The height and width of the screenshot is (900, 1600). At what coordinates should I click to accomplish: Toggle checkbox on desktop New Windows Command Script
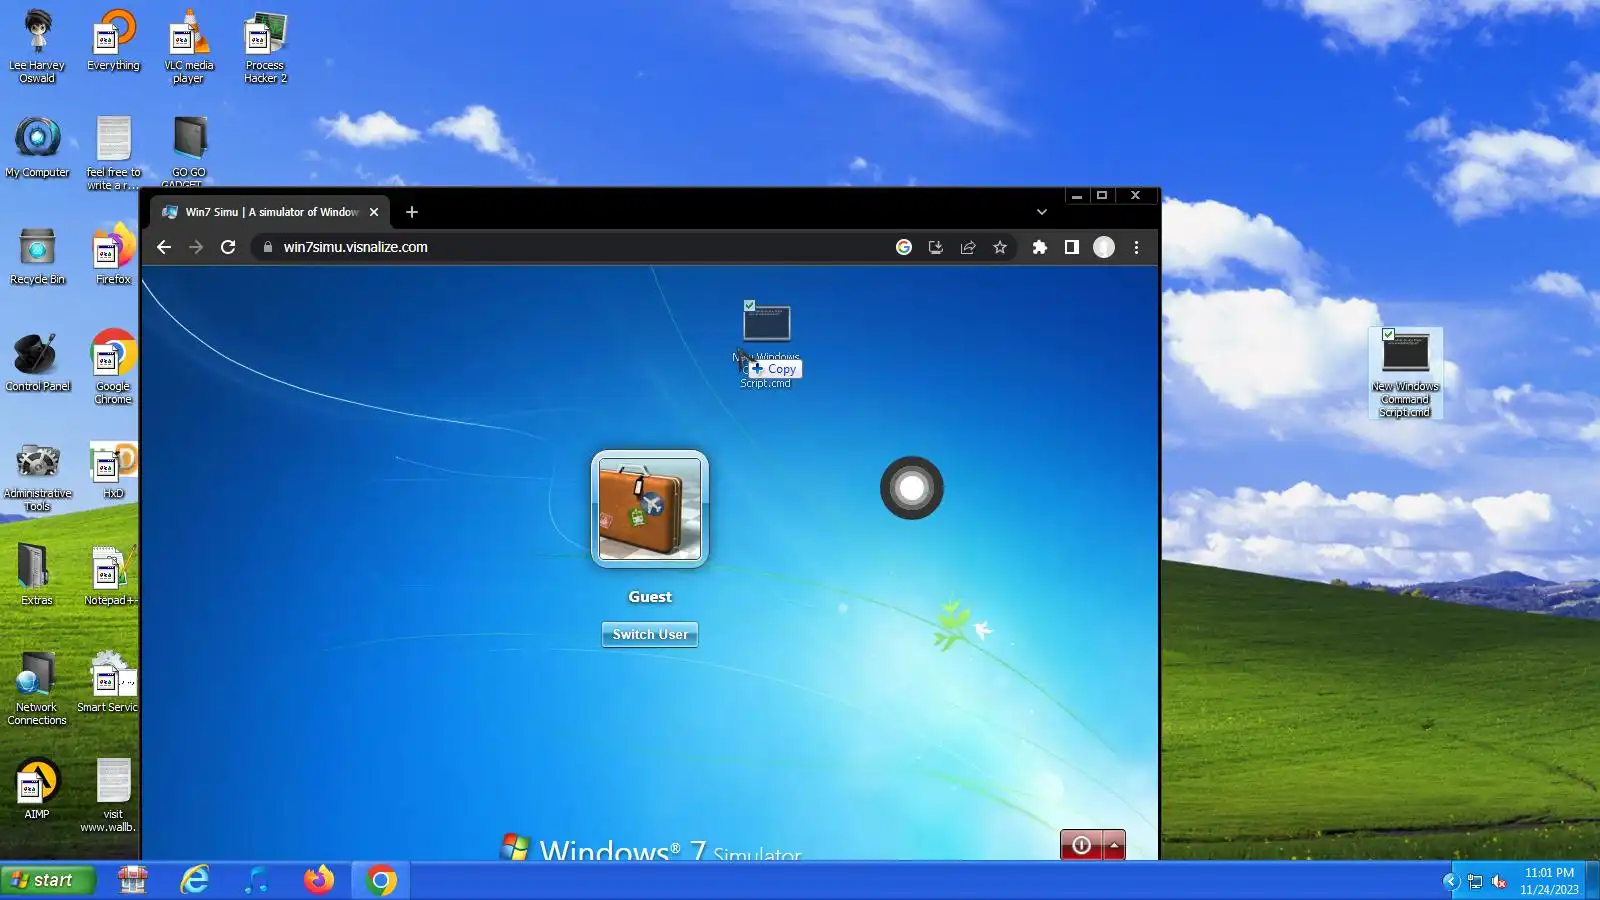(1388, 334)
